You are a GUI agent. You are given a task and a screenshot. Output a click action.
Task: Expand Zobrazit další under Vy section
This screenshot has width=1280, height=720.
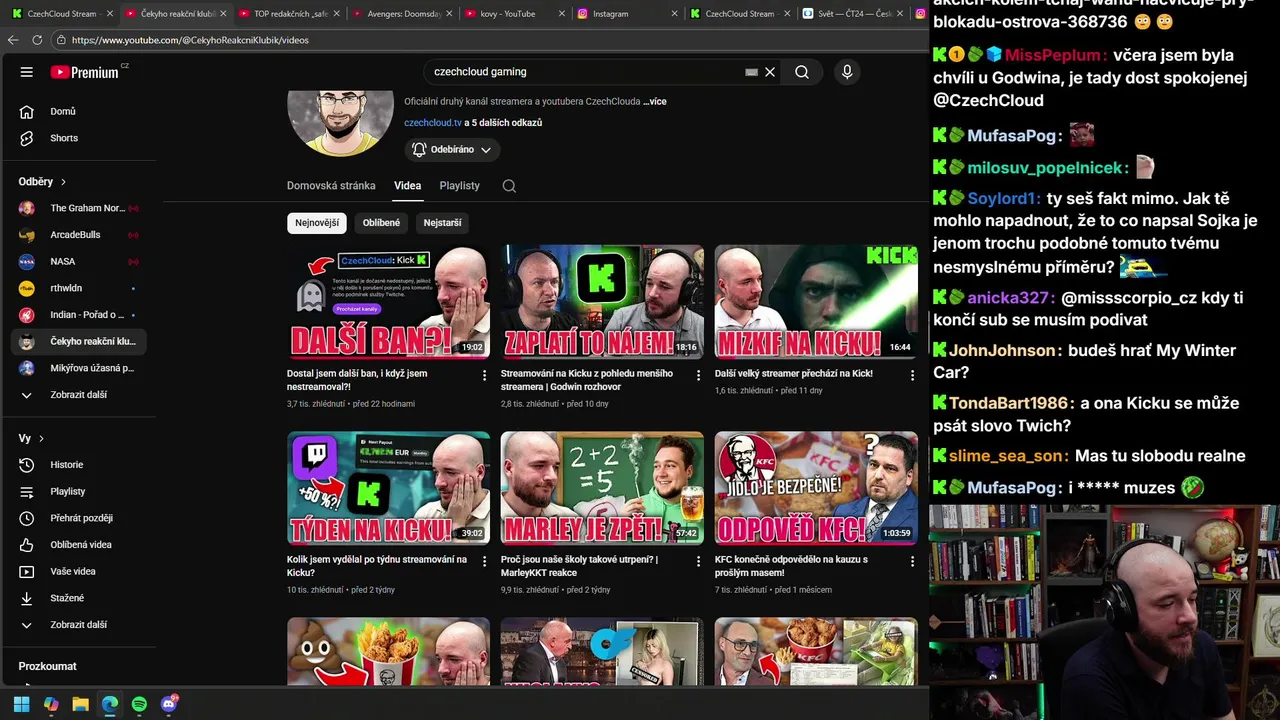pos(79,625)
